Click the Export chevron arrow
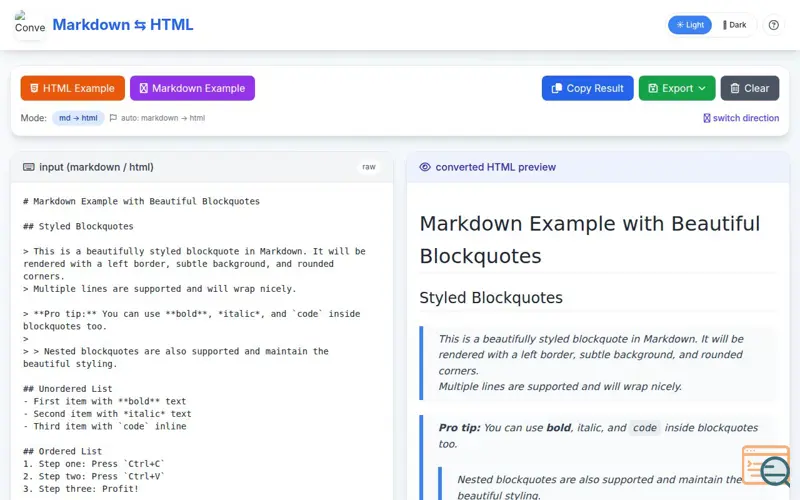800x500 pixels. click(702, 88)
